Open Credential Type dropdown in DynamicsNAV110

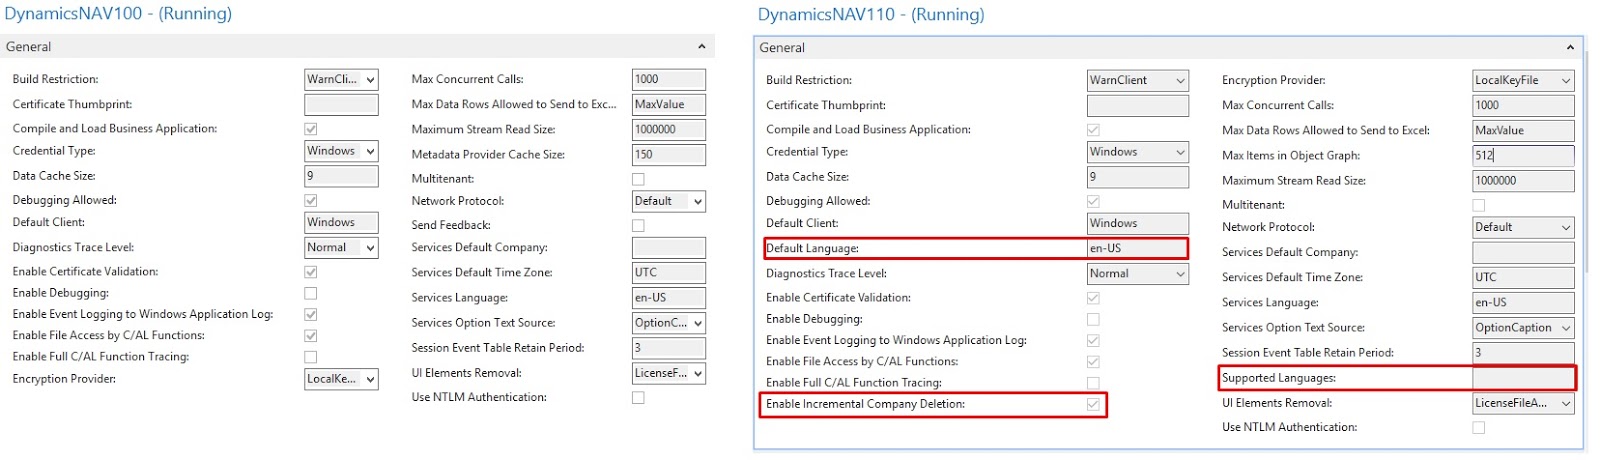tap(1138, 152)
